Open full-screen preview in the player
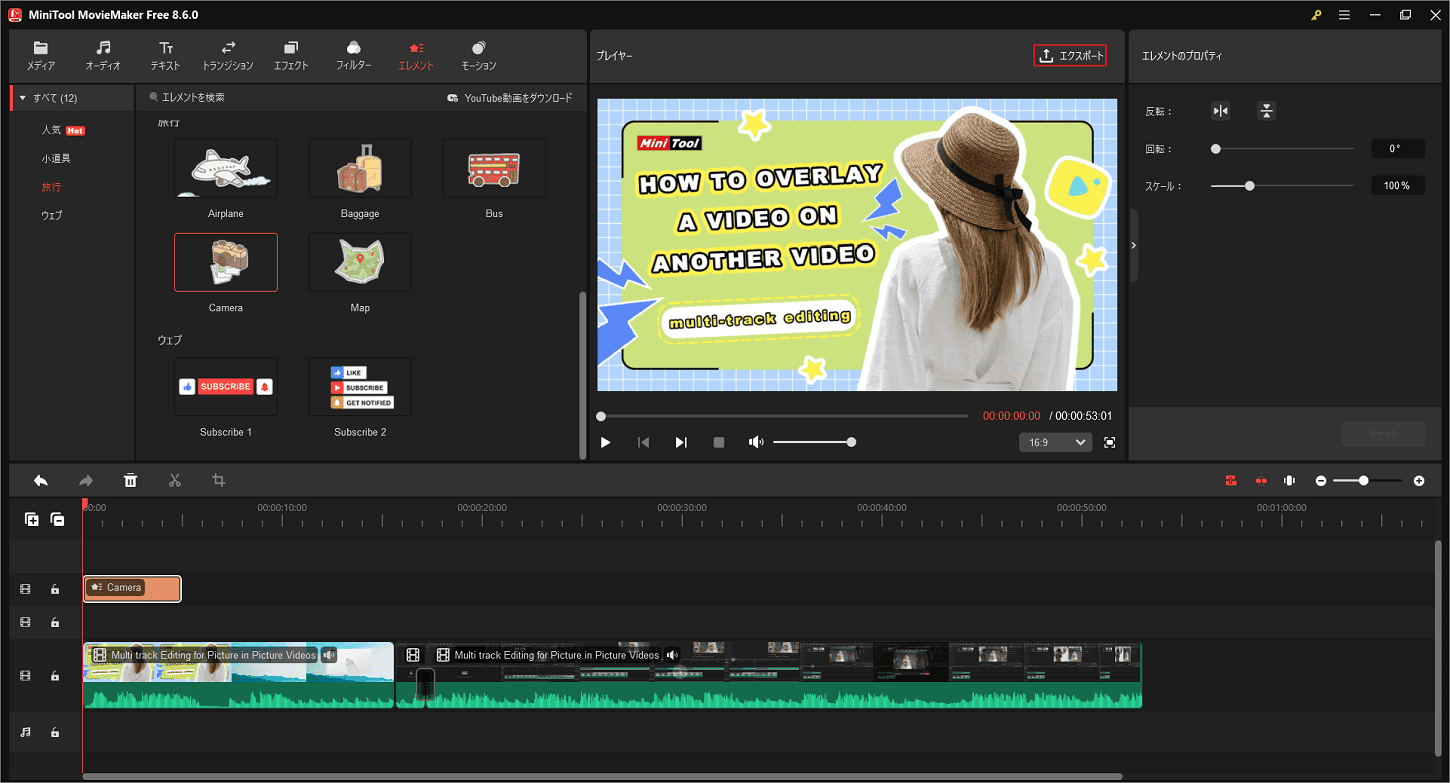 [x=1110, y=441]
